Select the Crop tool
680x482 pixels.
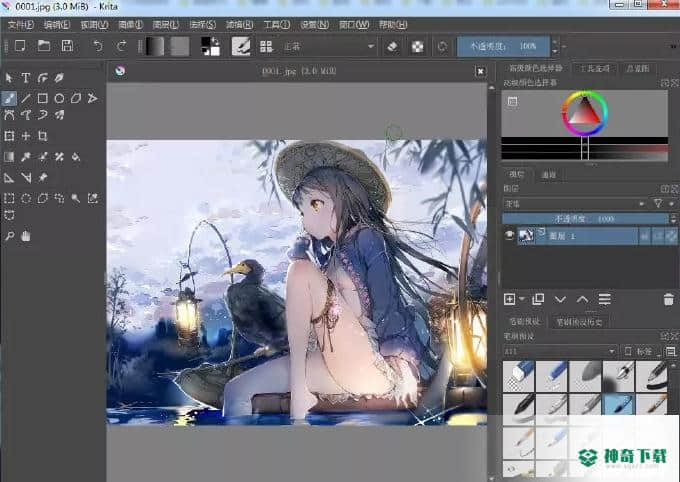pos(42,136)
